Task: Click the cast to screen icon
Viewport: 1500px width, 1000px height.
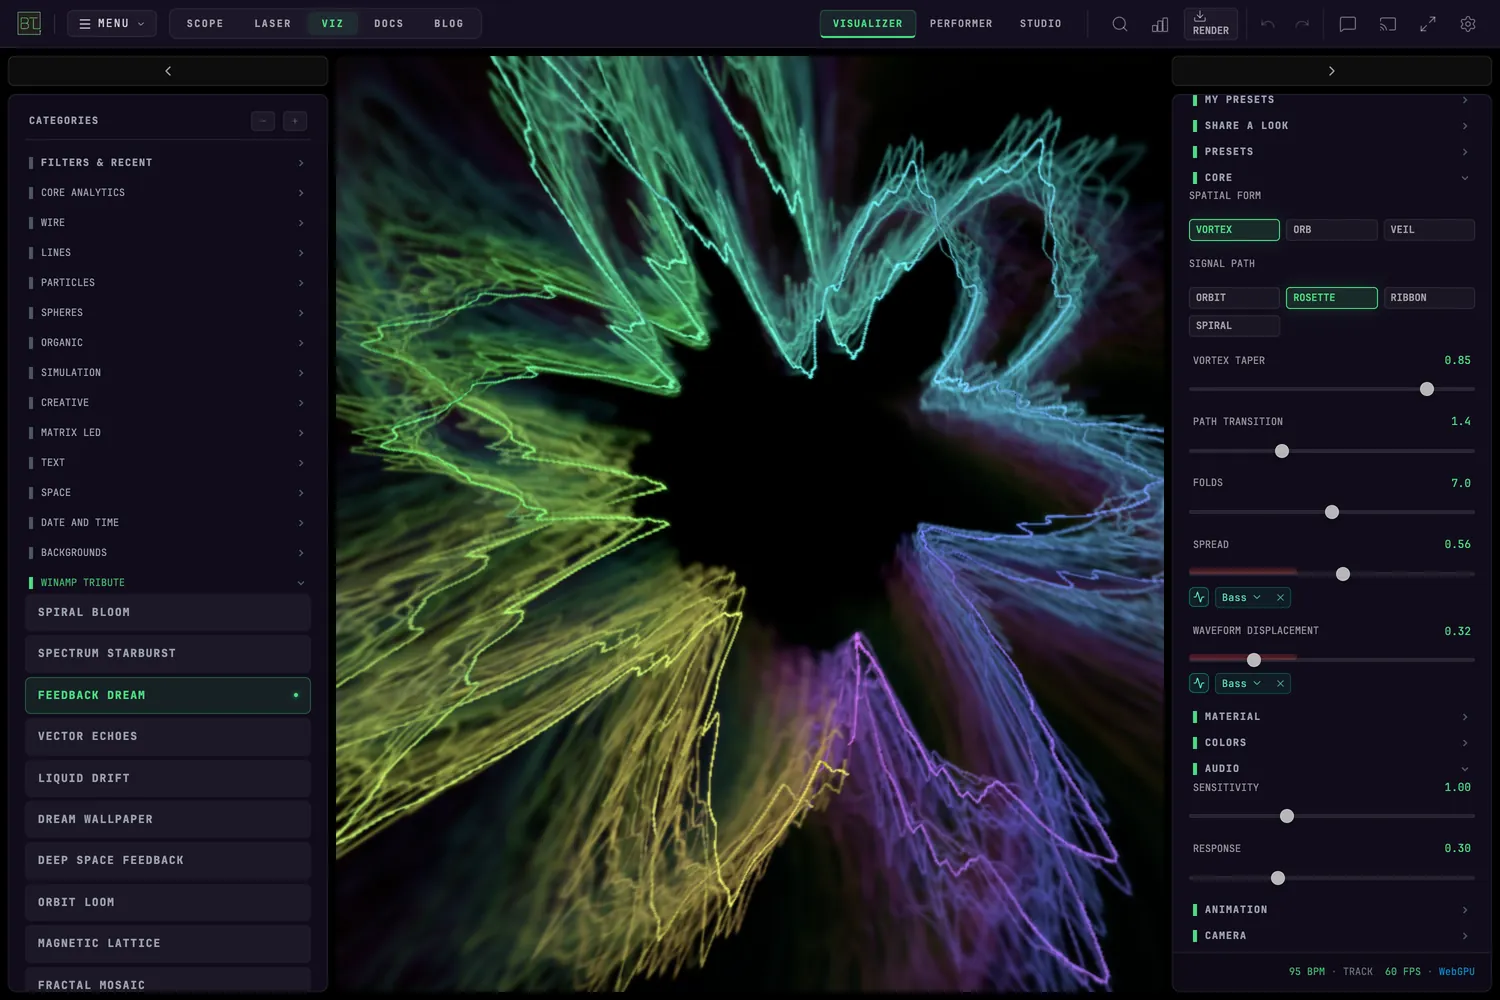Action: 1388,24
